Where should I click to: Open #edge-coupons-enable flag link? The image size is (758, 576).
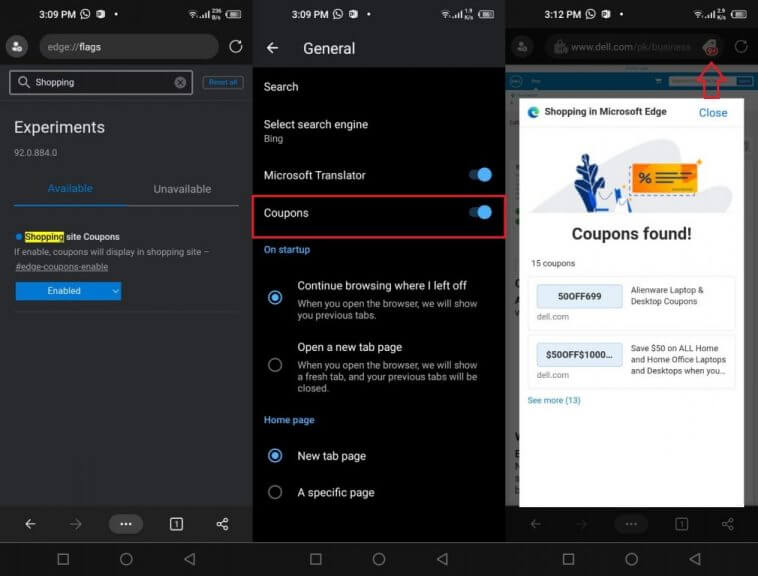pos(62,267)
